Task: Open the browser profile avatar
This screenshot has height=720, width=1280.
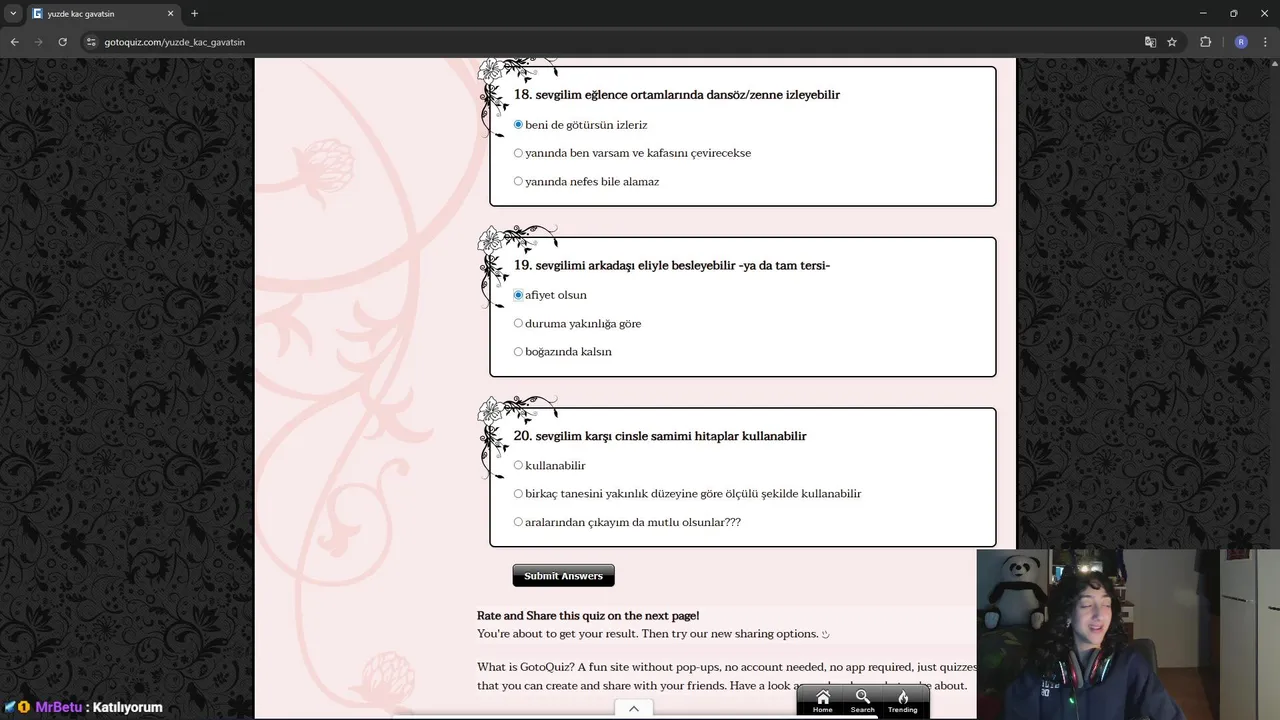Action: [x=1241, y=42]
